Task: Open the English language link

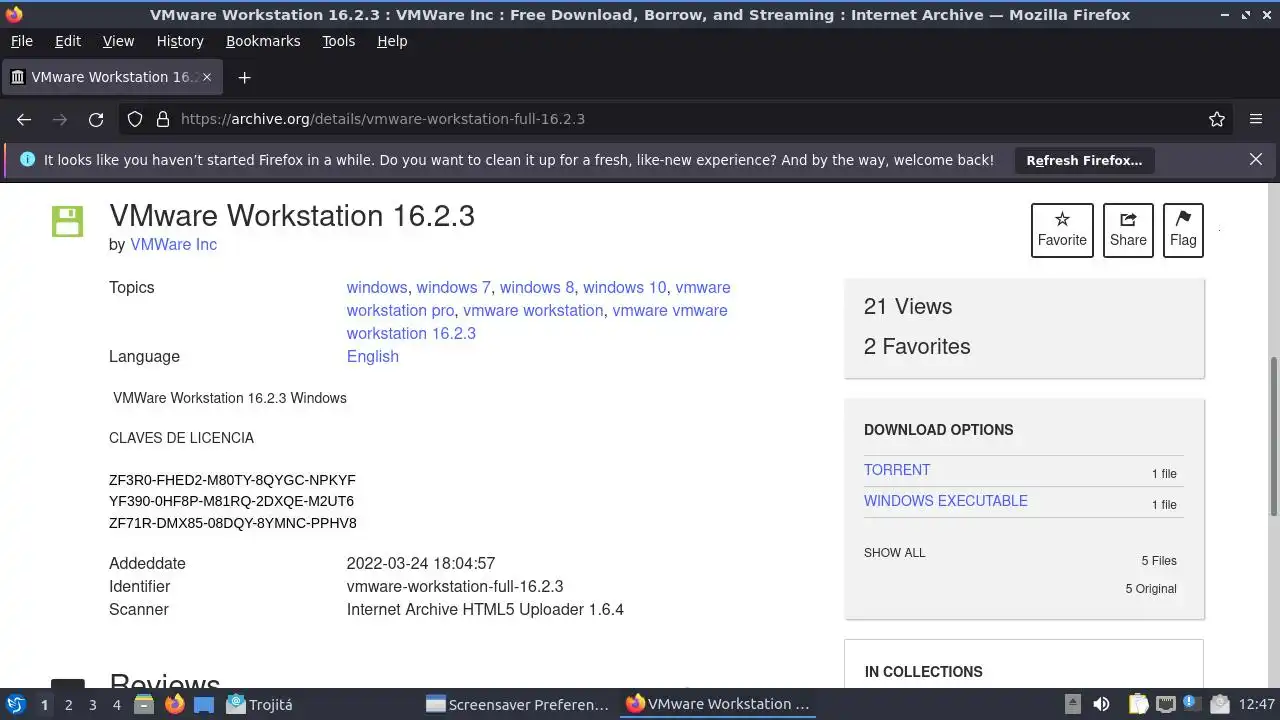Action: tap(373, 356)
